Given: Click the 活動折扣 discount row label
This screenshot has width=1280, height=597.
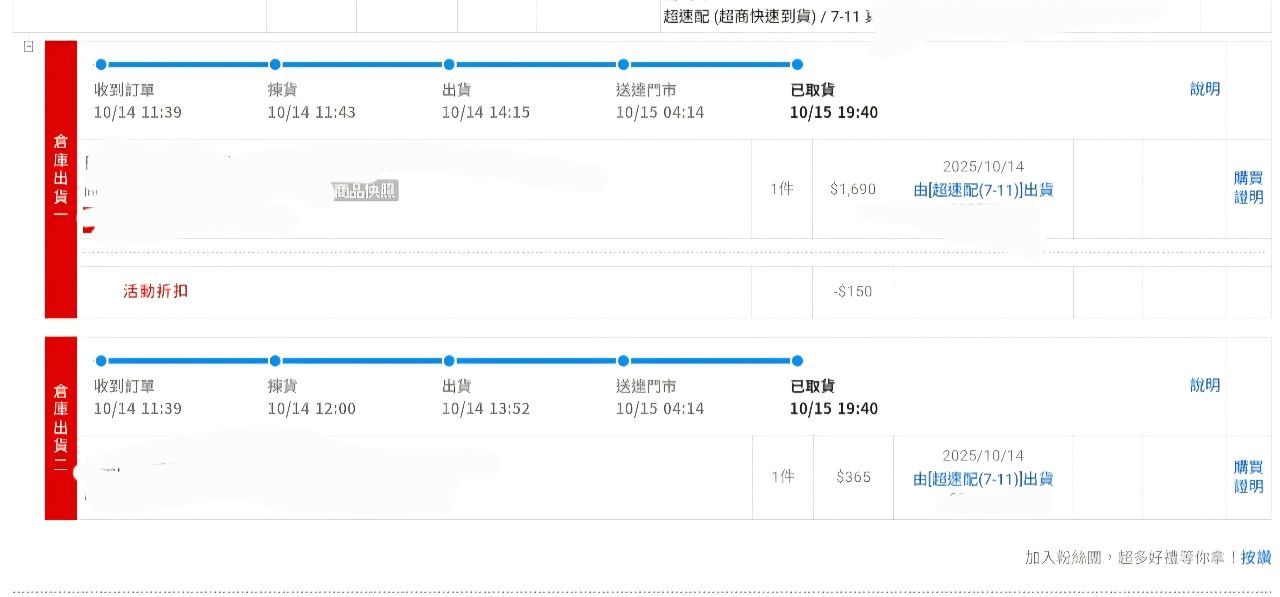Looking at the screenshot, I should pyautogui.click(x=155, y=292).
